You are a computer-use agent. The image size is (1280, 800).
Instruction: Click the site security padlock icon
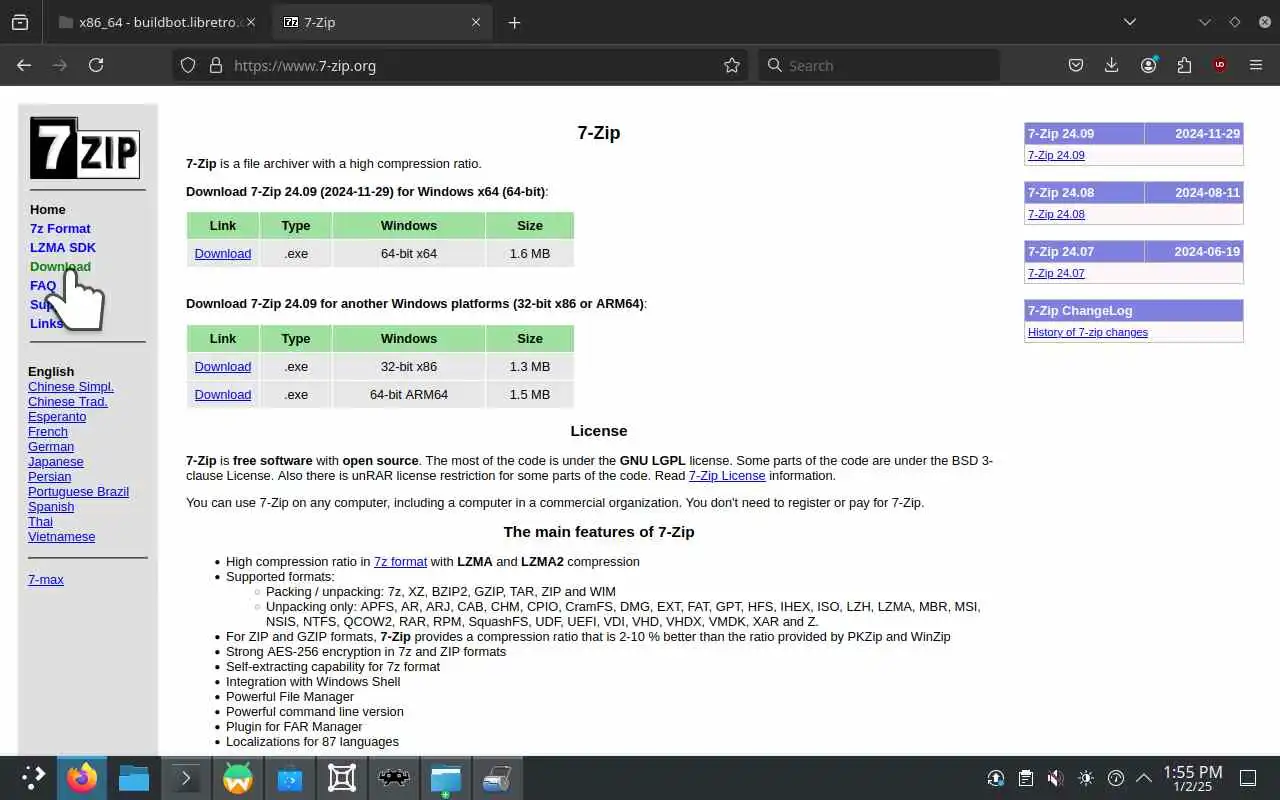tap(215, 65)
